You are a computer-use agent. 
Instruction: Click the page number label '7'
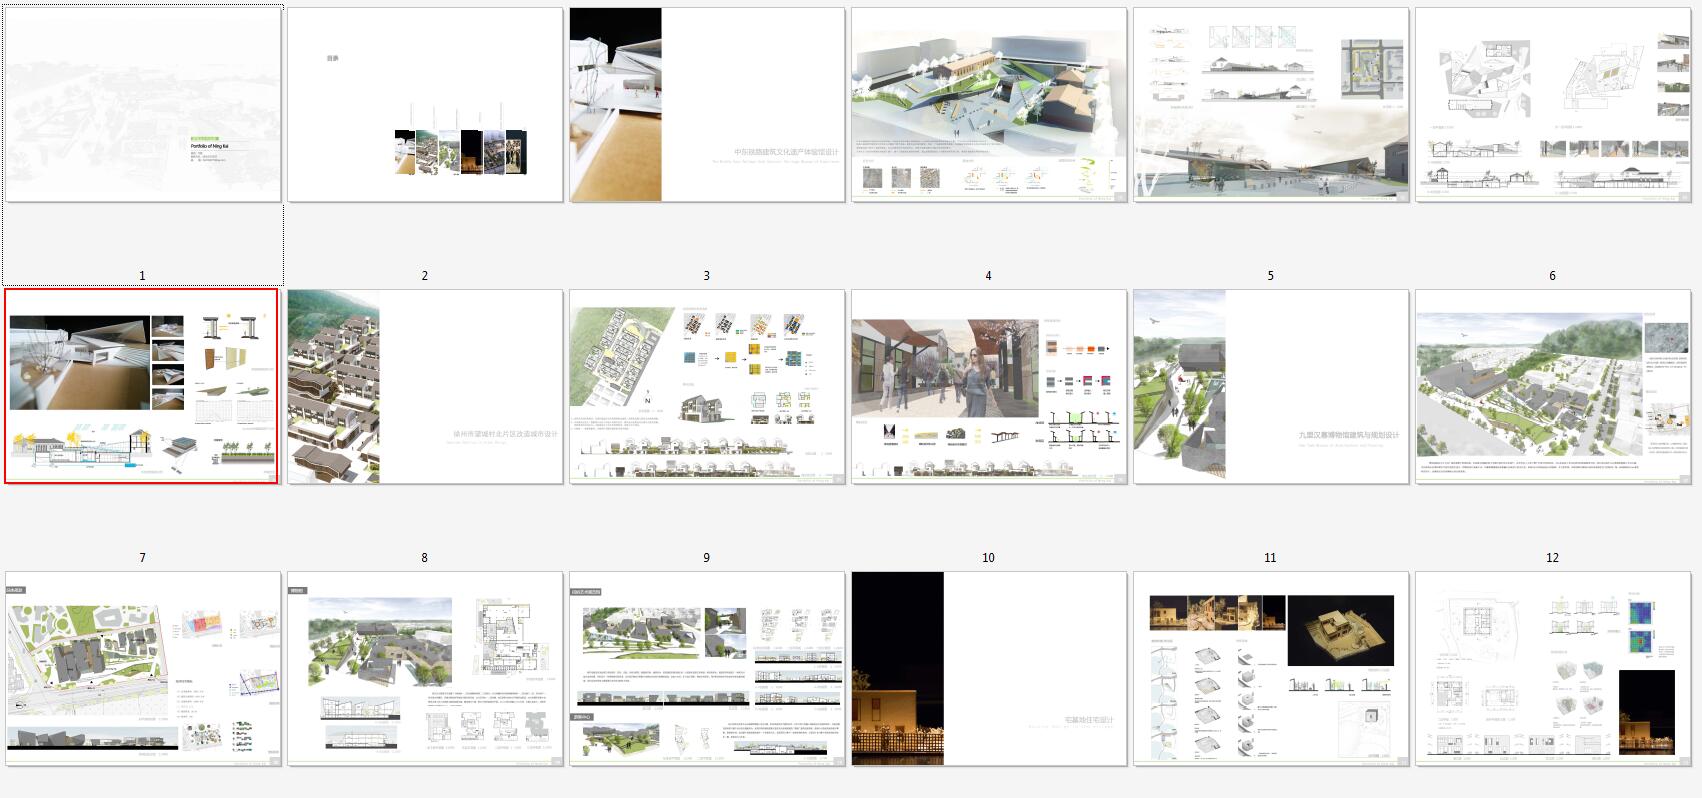pos(142,557)
